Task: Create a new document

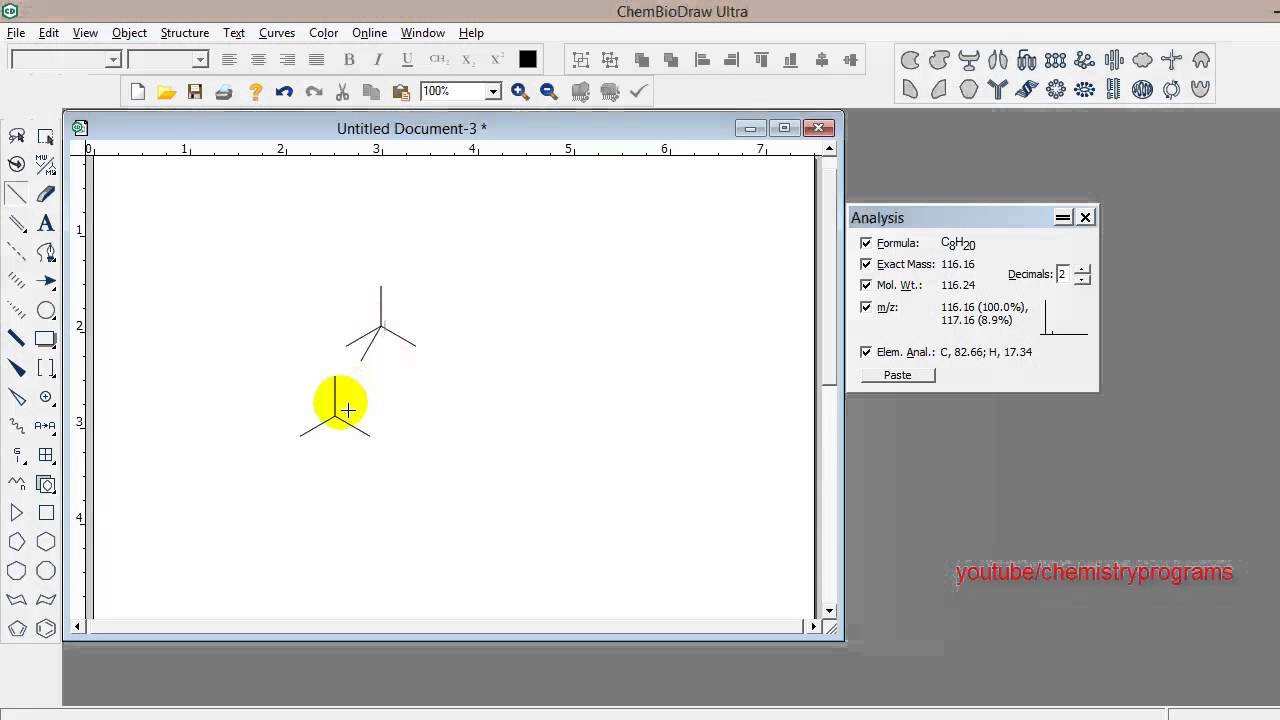Action: [138, 92]
